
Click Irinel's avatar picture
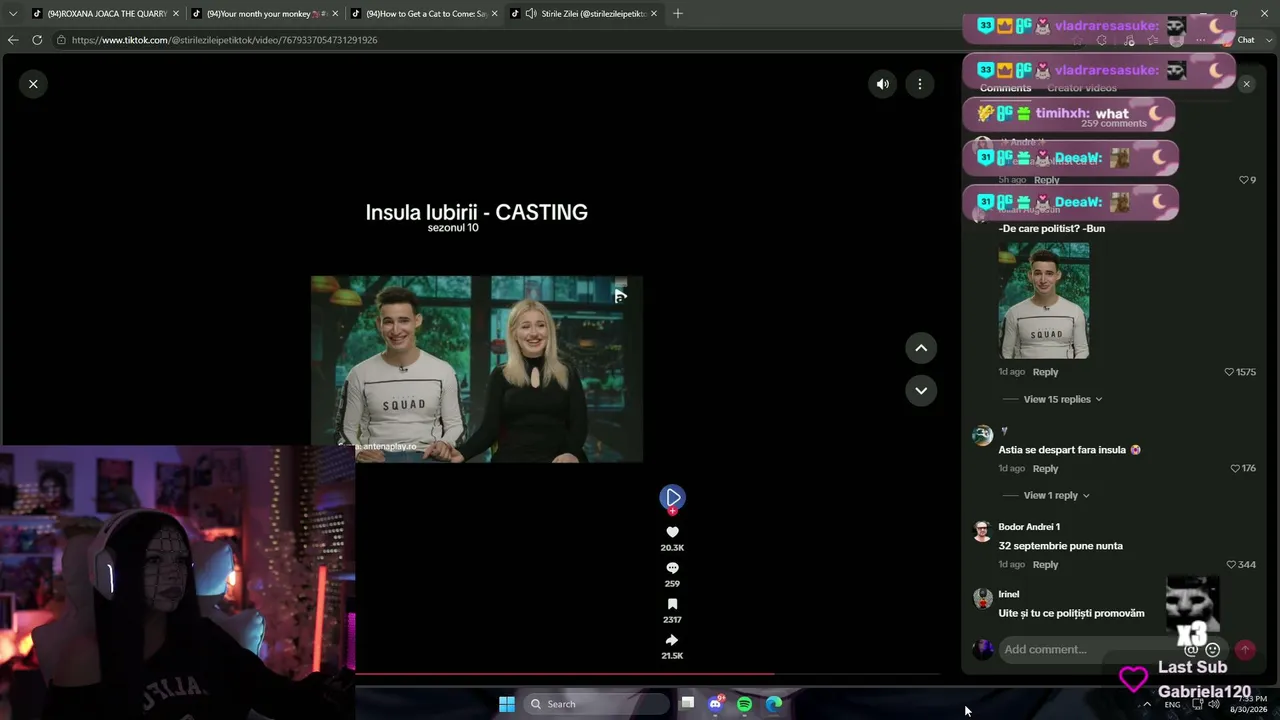983,598
